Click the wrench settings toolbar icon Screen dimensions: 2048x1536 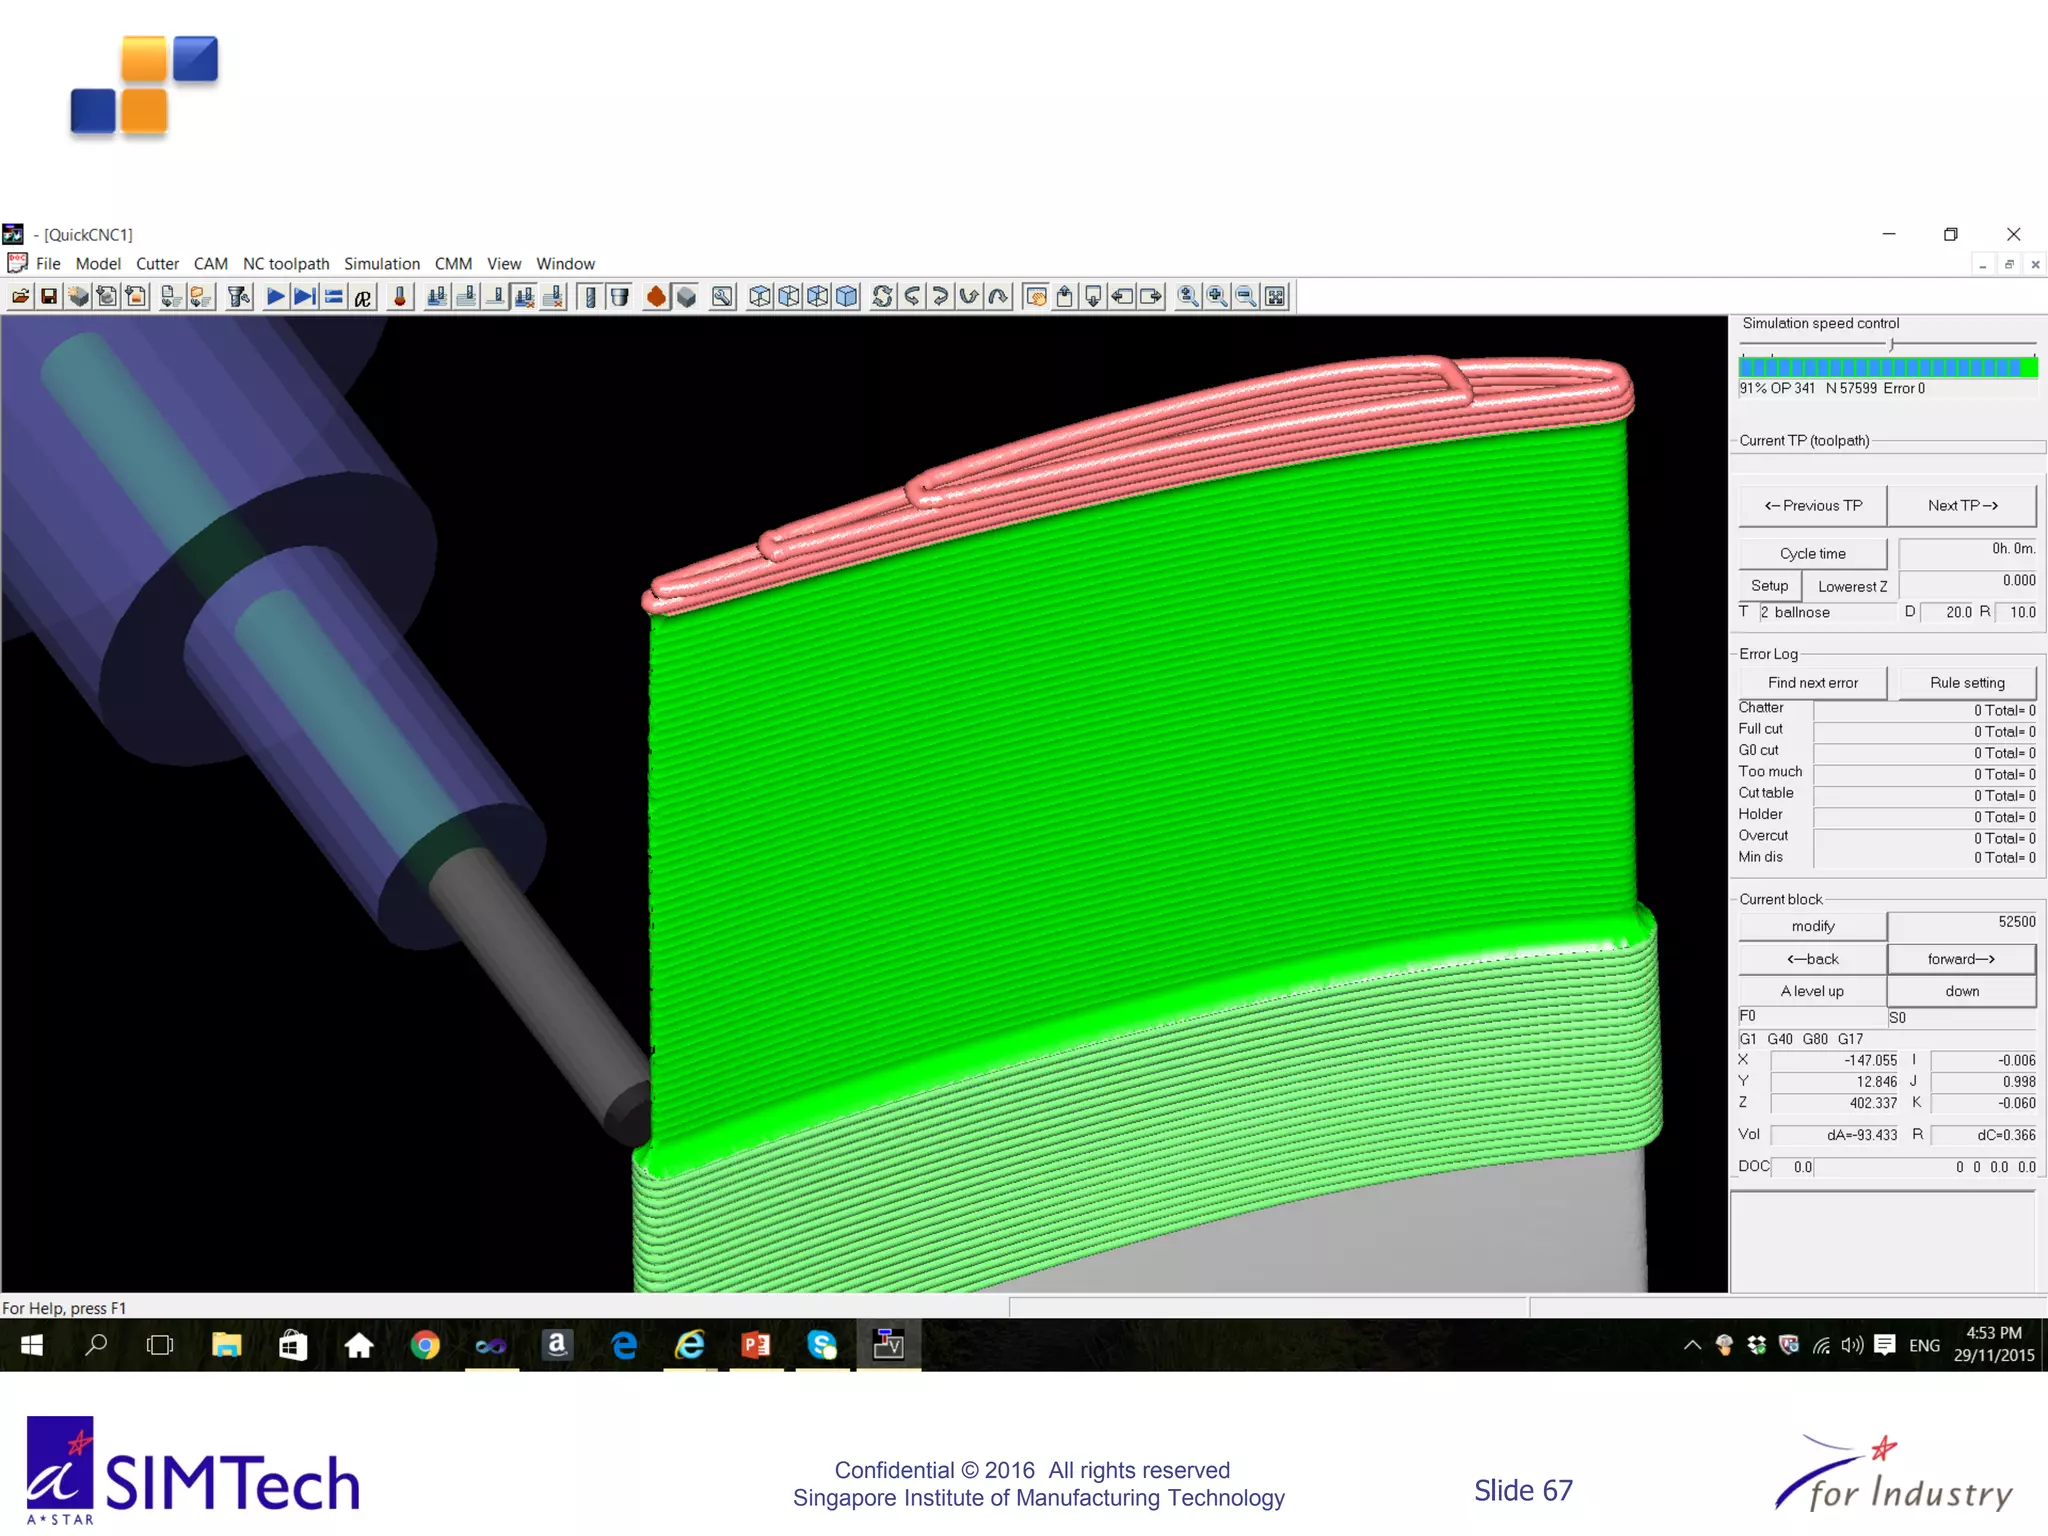[x=722, y=297]
